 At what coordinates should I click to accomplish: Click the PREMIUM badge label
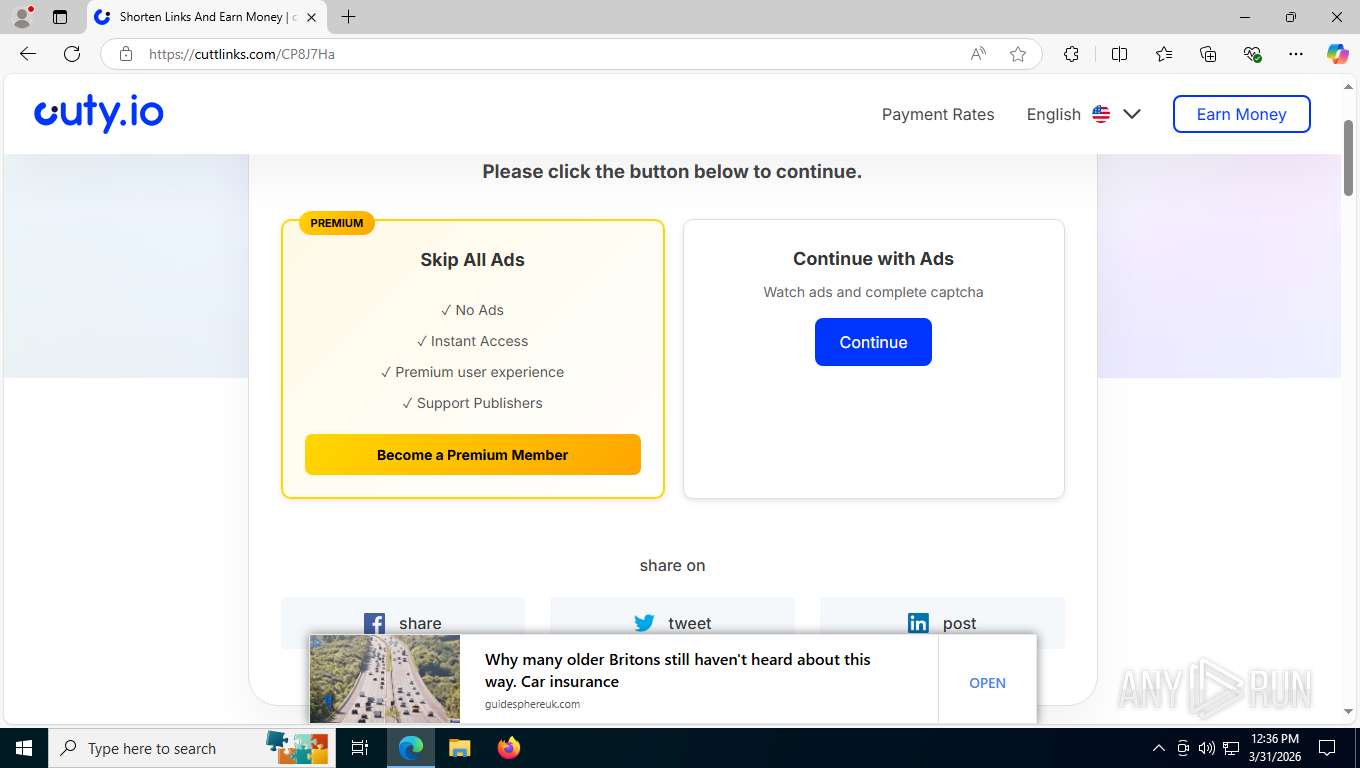point(336,223)
